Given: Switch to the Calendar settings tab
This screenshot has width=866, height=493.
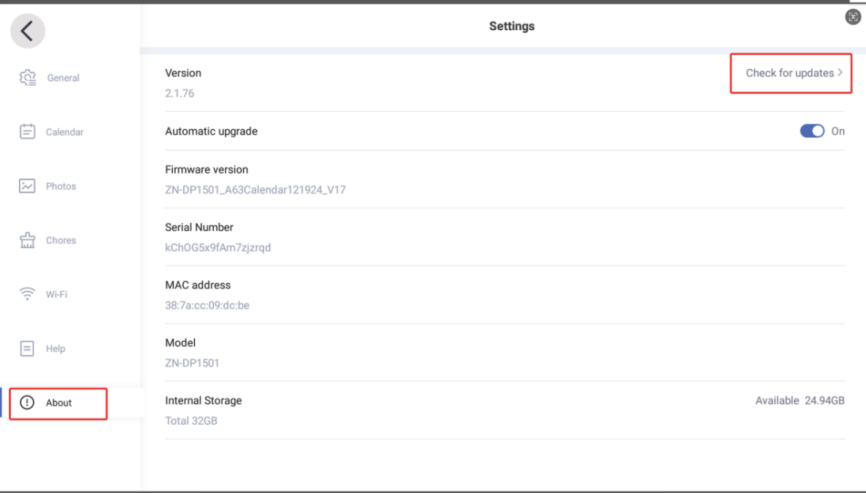Looking at the screenshot, I should 65,132.
